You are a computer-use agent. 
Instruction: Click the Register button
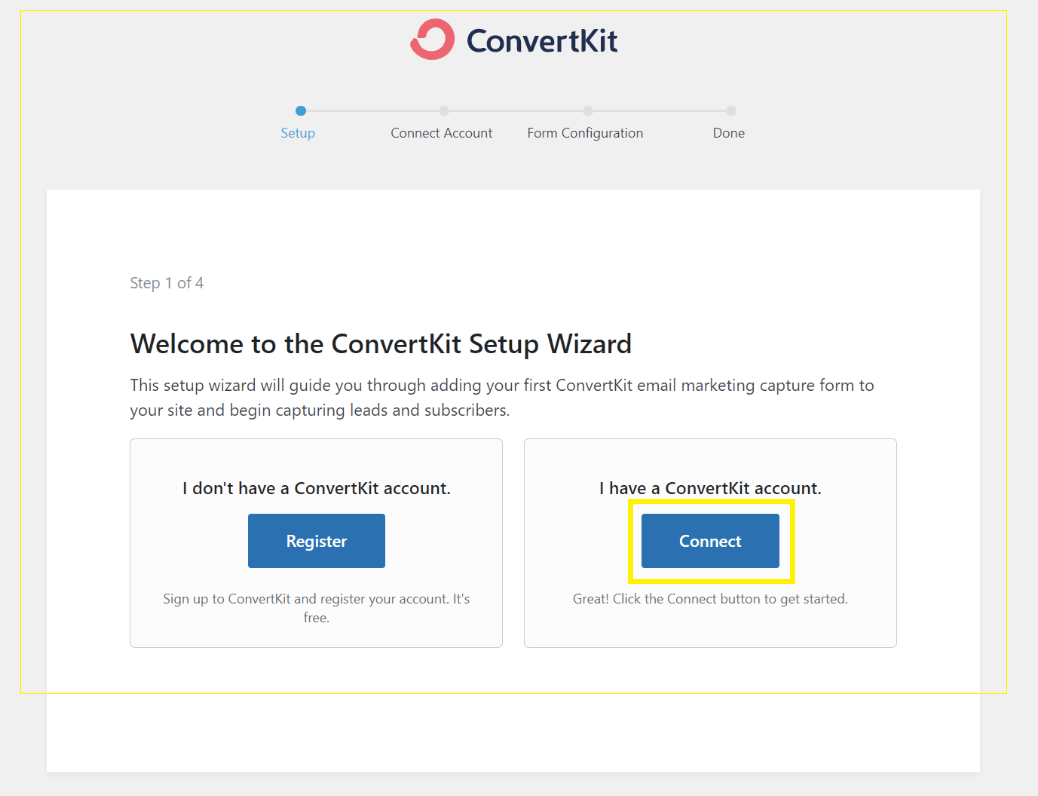316,541
